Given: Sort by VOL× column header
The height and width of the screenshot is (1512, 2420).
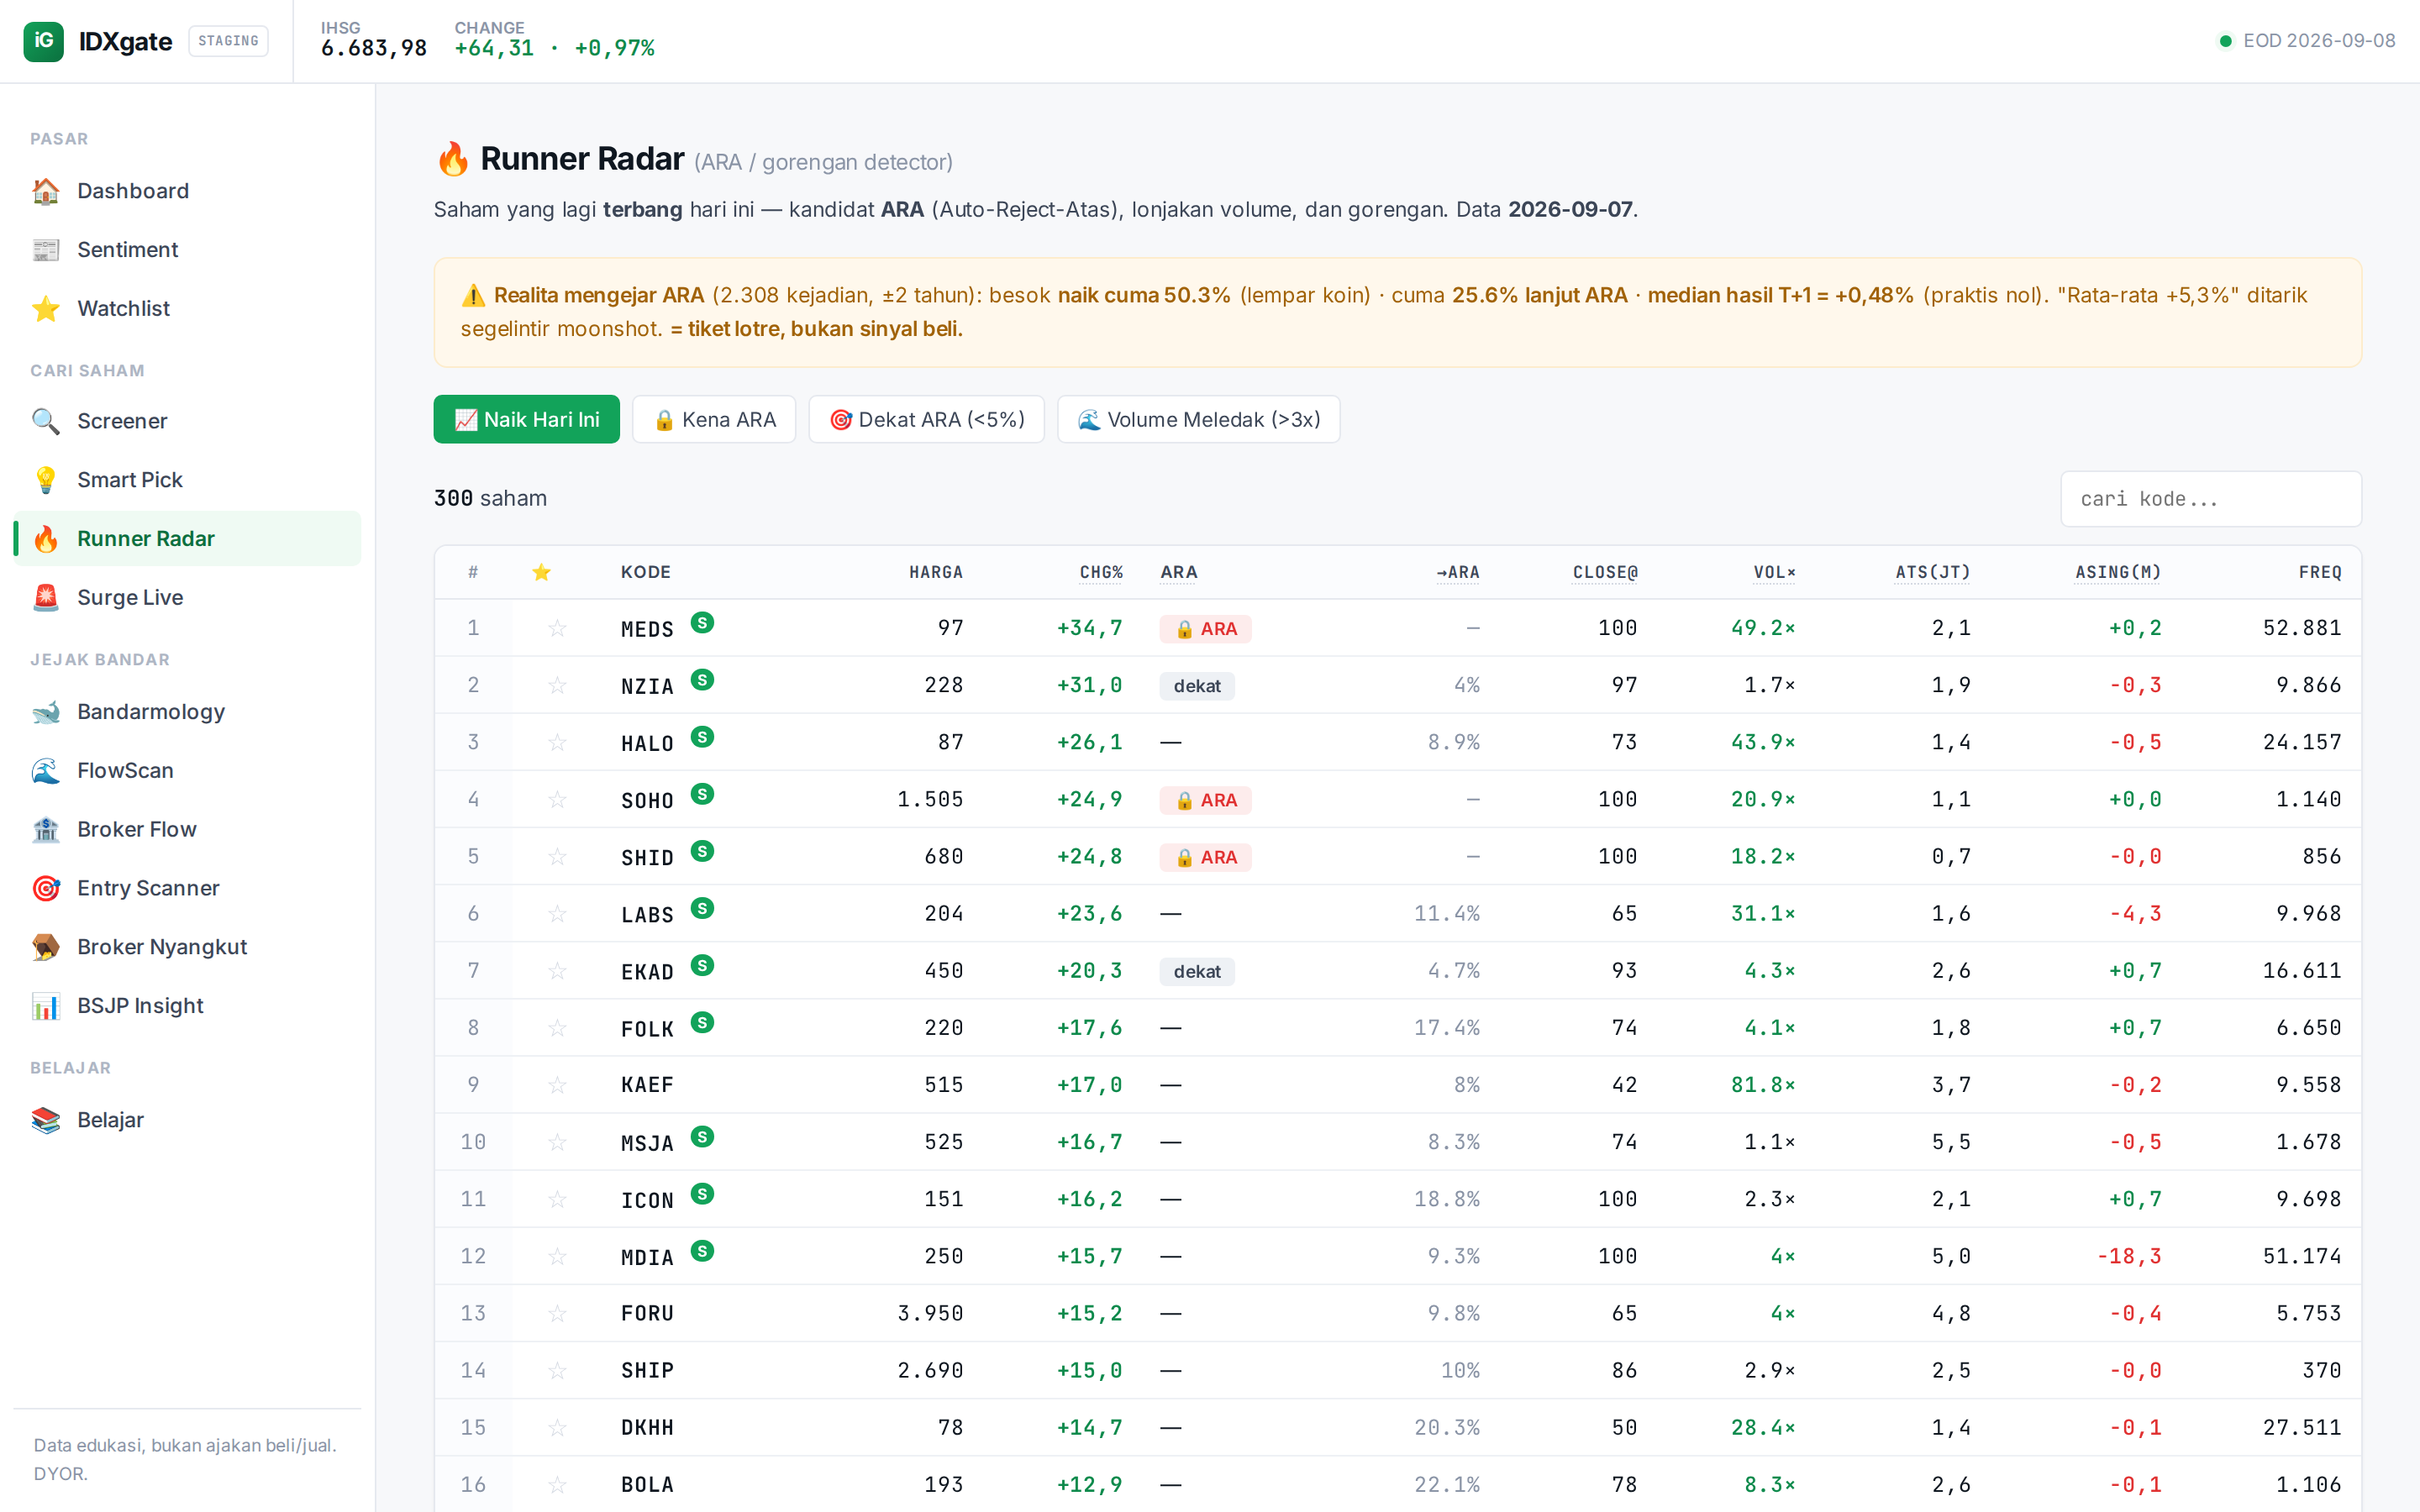Looking at the screenshot, I should [x=1774, y=572].
